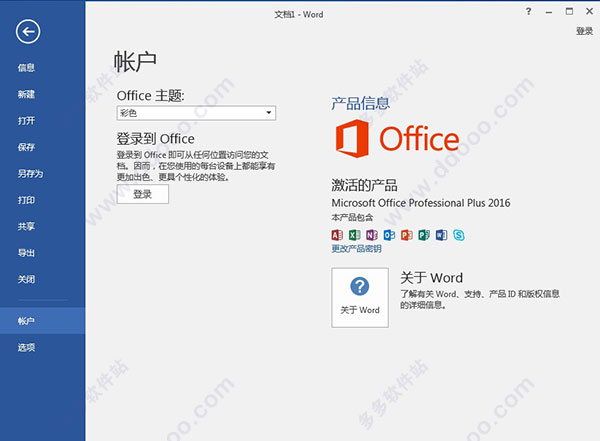The image size is (600, 441).
Task: Close the Word window
Action: click(x=590, y=11)
